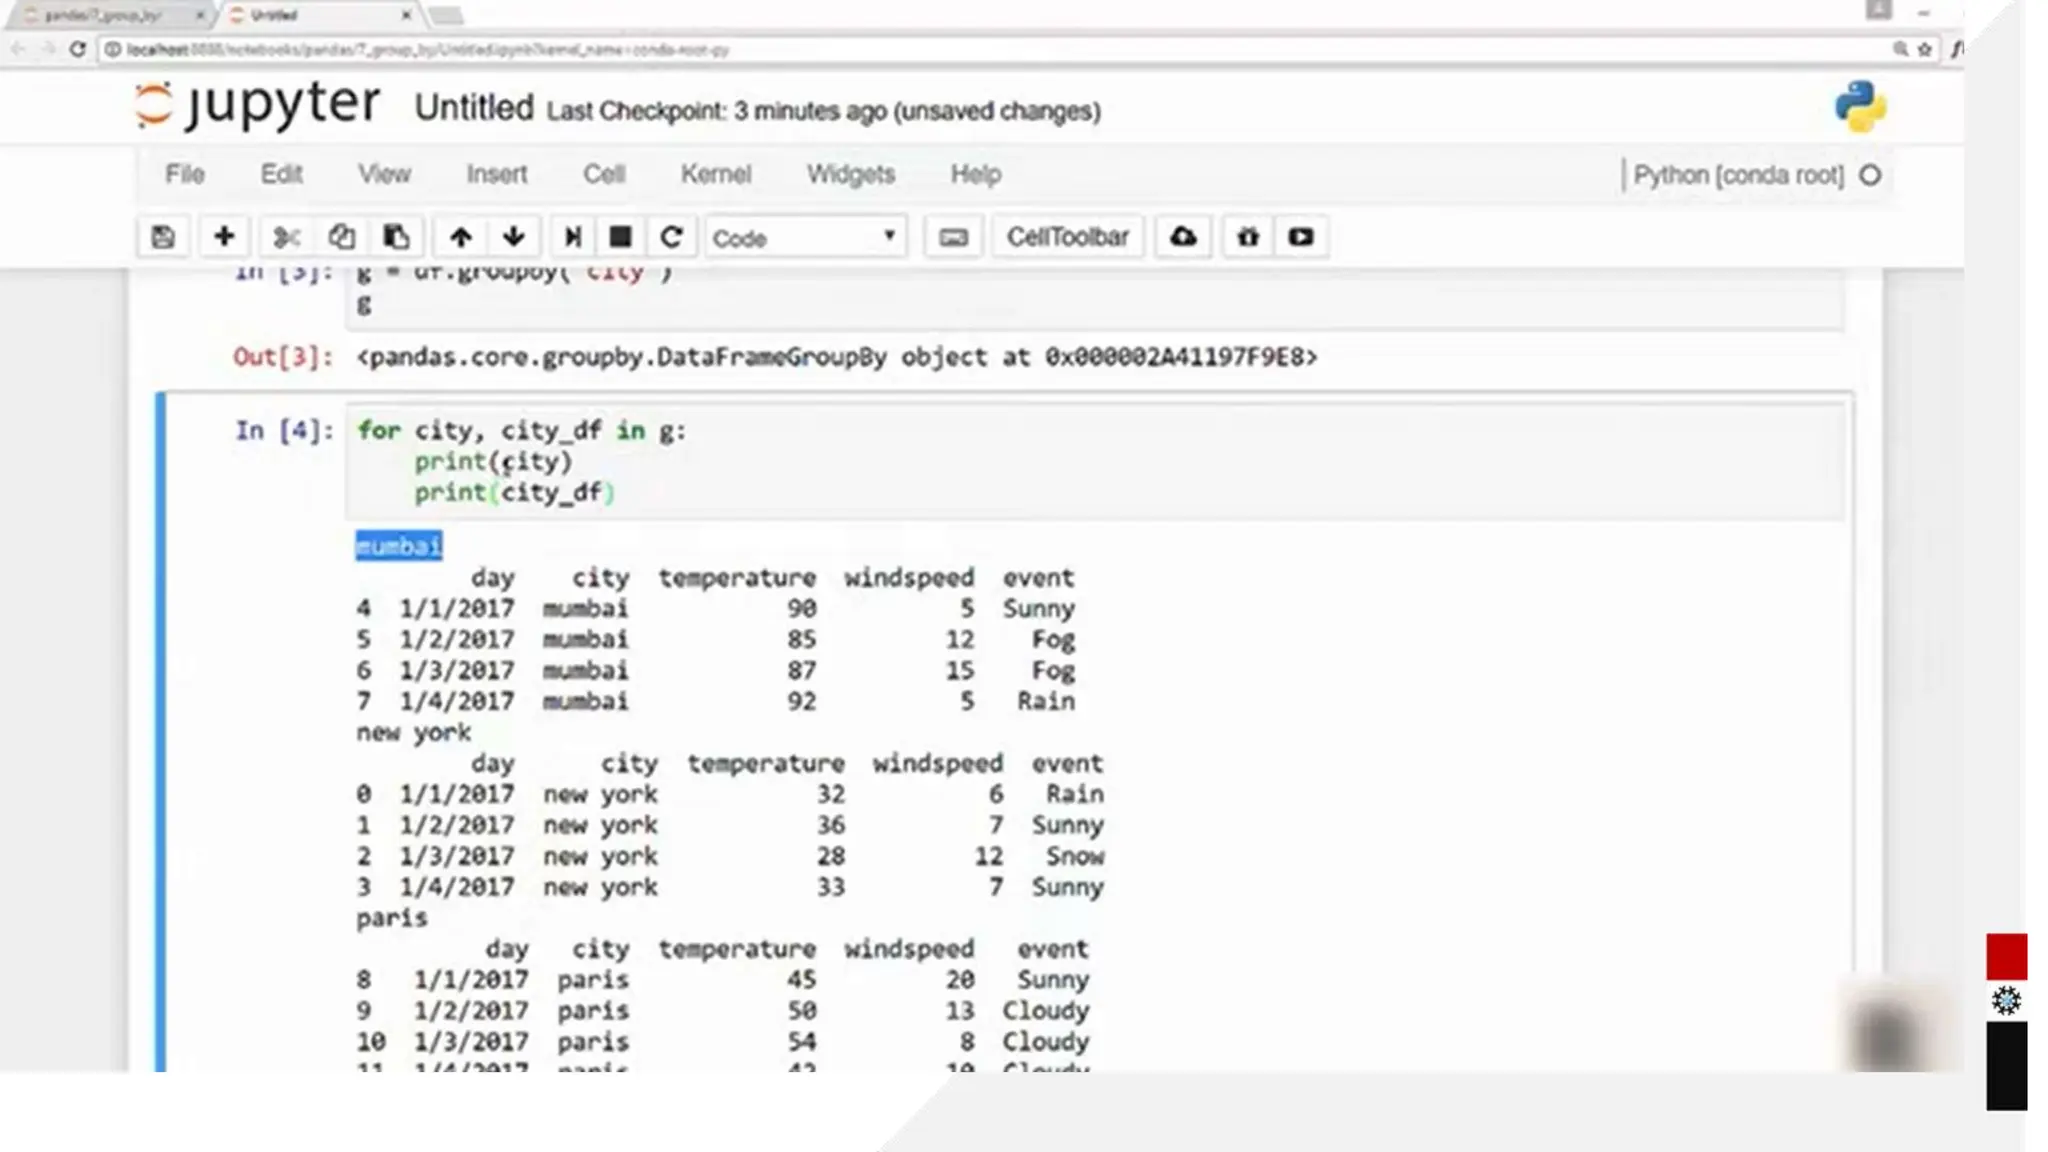
Task: Click the Untitled notebook name to rename
Action: pos(474,108)
